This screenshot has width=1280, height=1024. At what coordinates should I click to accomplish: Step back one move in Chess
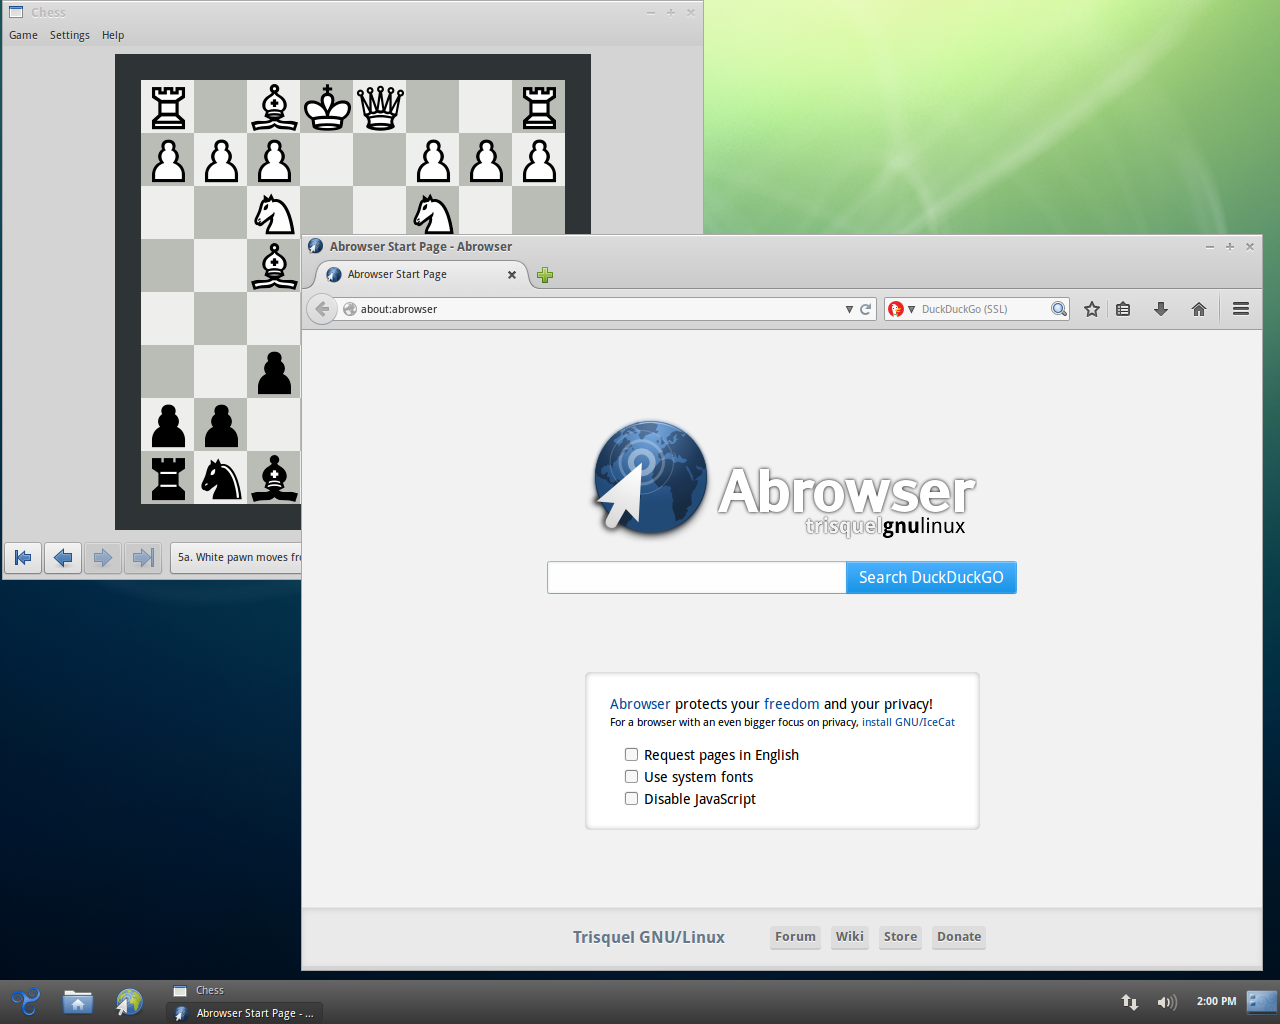(63, 558)
